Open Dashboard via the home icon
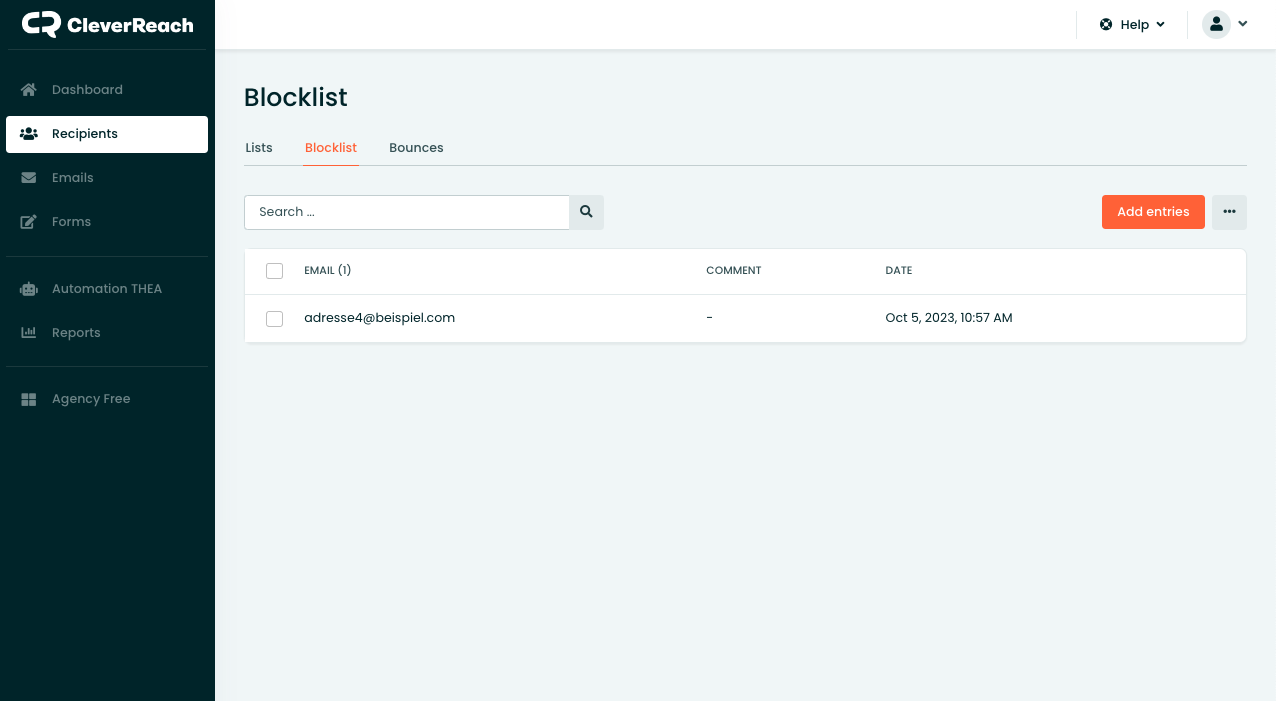This screenshot has width=1276, height=701. click(x=29, y=90)
